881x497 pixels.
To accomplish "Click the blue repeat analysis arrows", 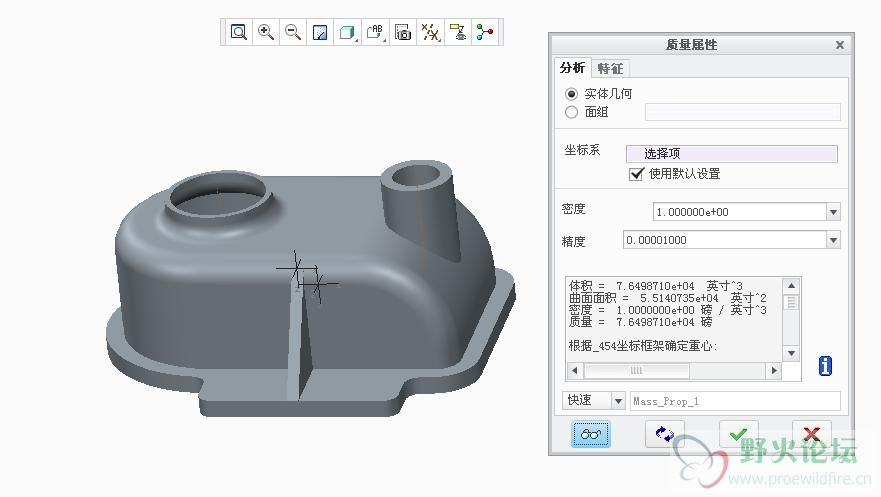I will point(665,434).
